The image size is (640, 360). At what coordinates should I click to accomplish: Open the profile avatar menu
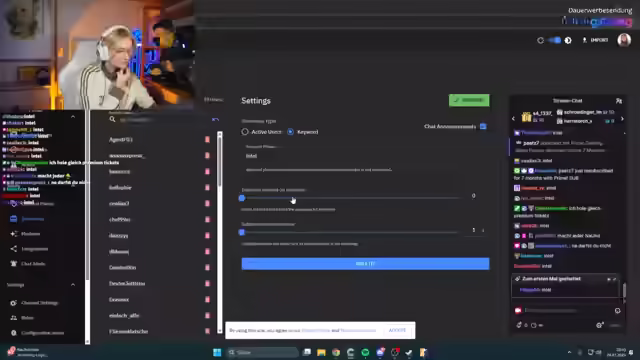(624, 40)
